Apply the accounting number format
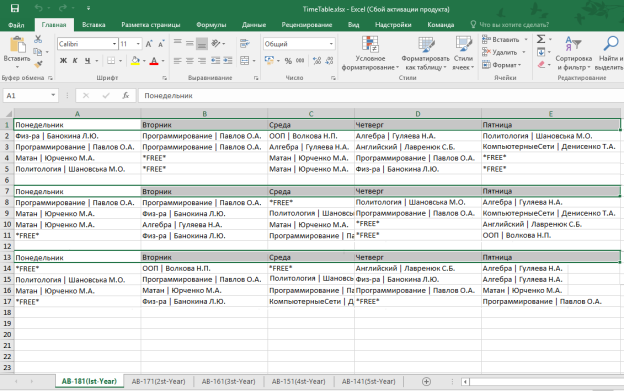 coord(269,61)
